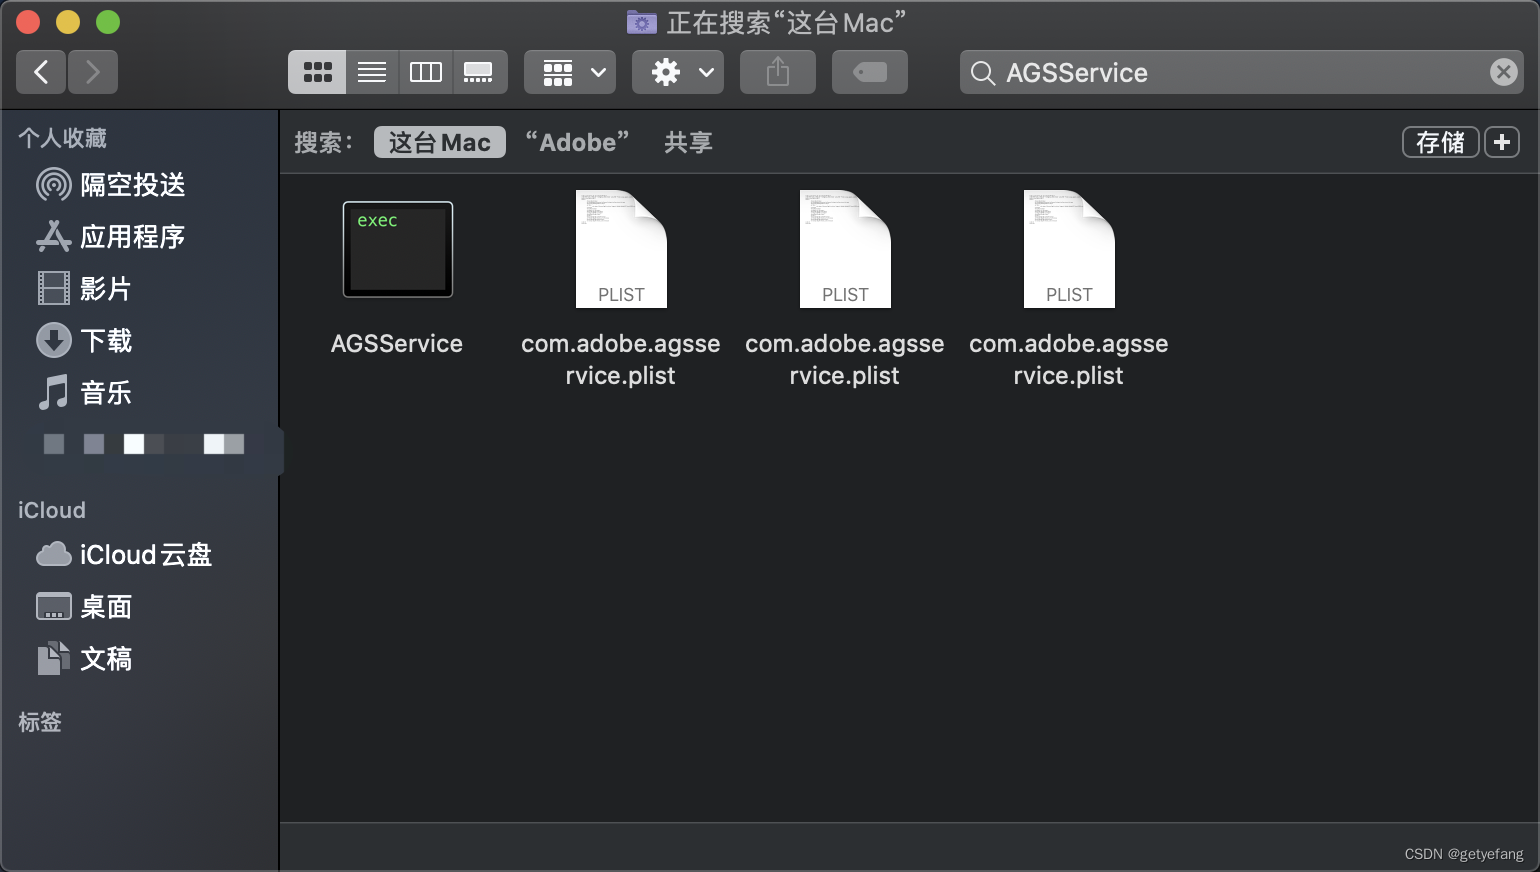Select the first com.adobe.agsservice.plist file icon

(x=621, y=249)
